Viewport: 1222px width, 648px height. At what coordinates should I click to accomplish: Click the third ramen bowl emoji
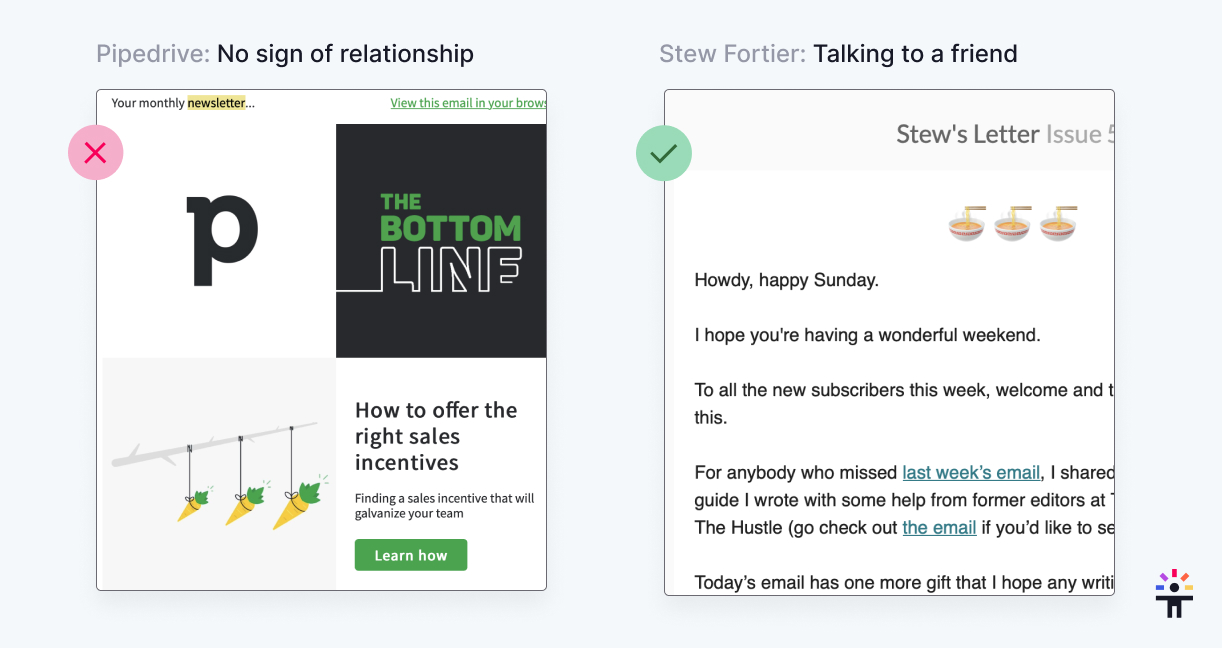[x=1059, y=223]
